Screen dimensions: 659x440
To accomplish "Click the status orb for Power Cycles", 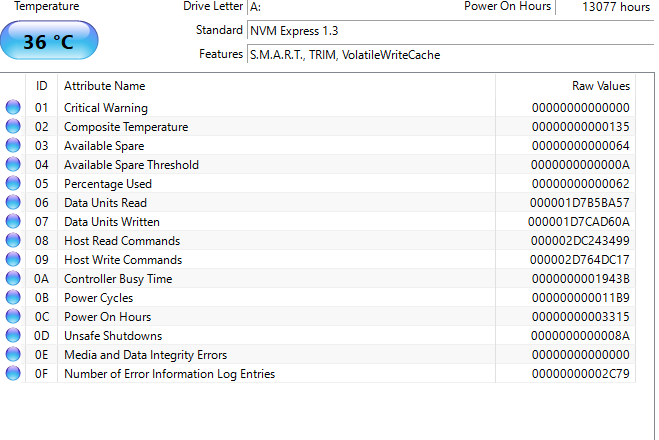I will [13, 297].
